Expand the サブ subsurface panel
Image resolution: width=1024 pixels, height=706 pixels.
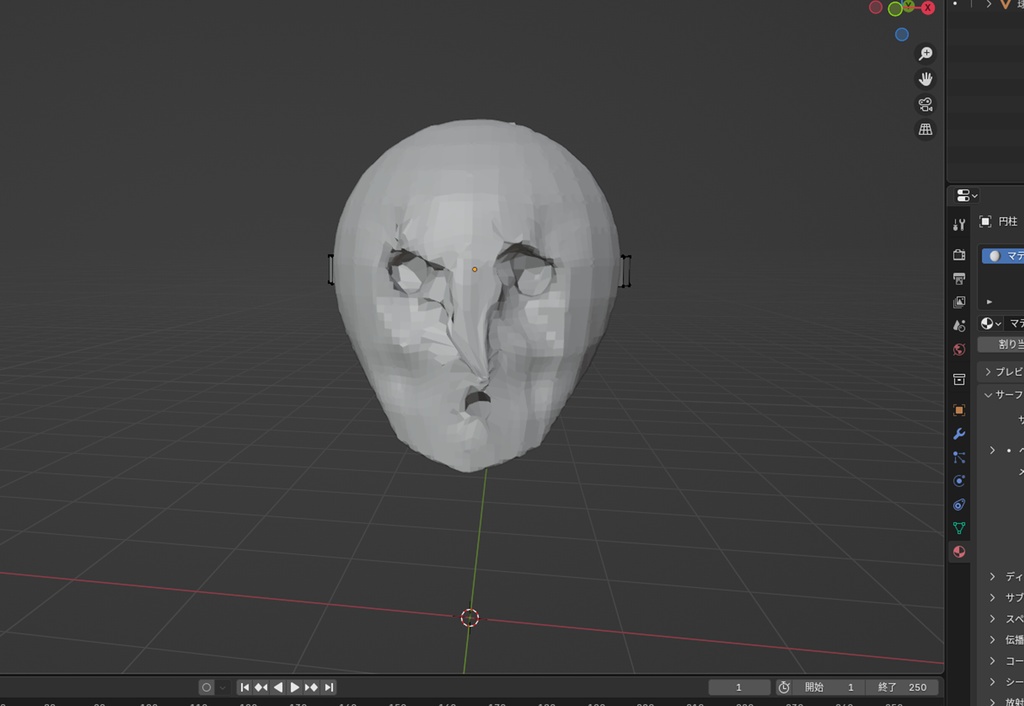[x=993, y=597]
